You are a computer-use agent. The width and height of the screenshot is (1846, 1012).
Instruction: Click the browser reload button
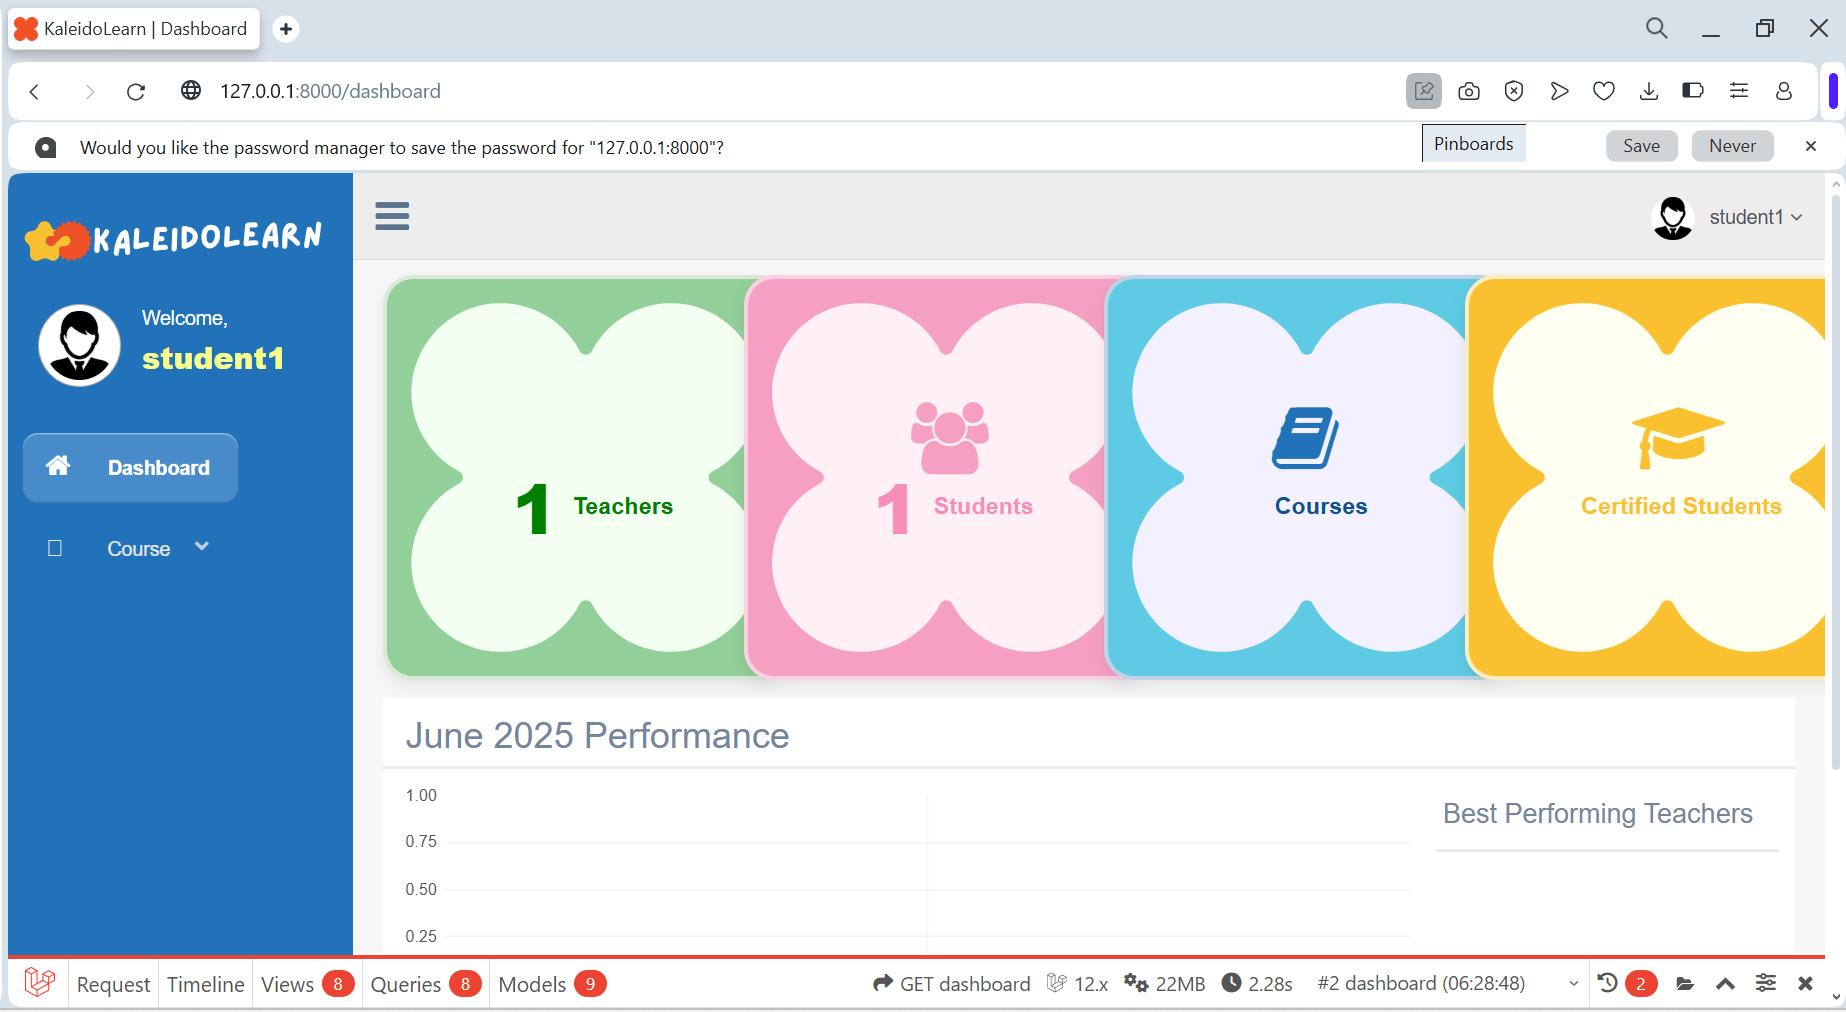136,92
